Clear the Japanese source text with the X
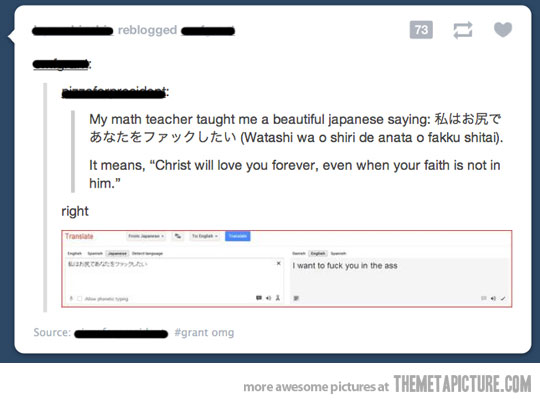The image size is (540, 403). coord(279,264)
